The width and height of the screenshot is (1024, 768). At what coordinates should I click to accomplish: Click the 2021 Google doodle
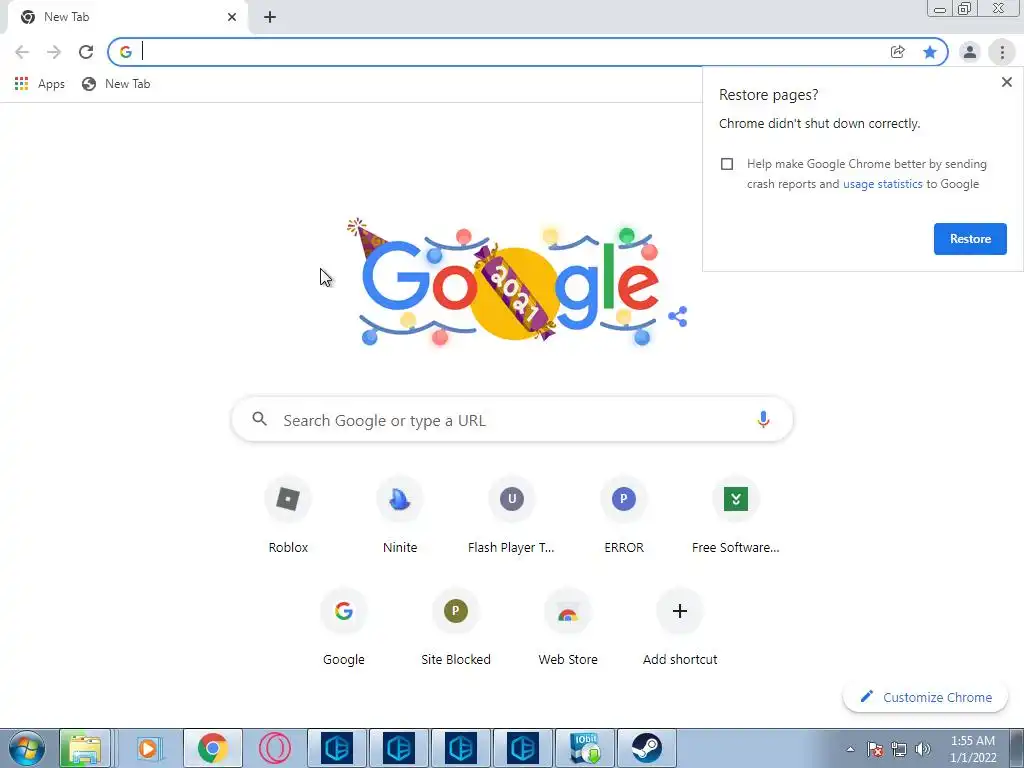tap(511, 282)
